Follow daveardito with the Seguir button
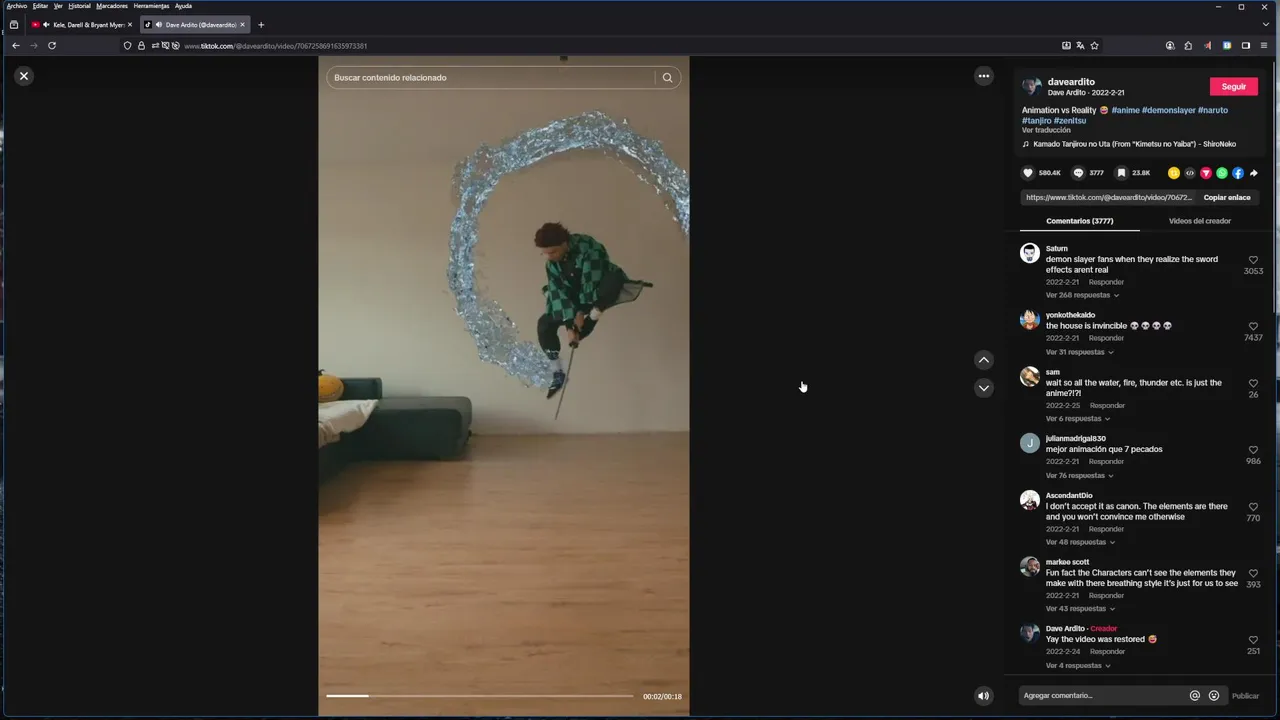Viewport: 1280px width, 720px height. (x=1234, y=87)
